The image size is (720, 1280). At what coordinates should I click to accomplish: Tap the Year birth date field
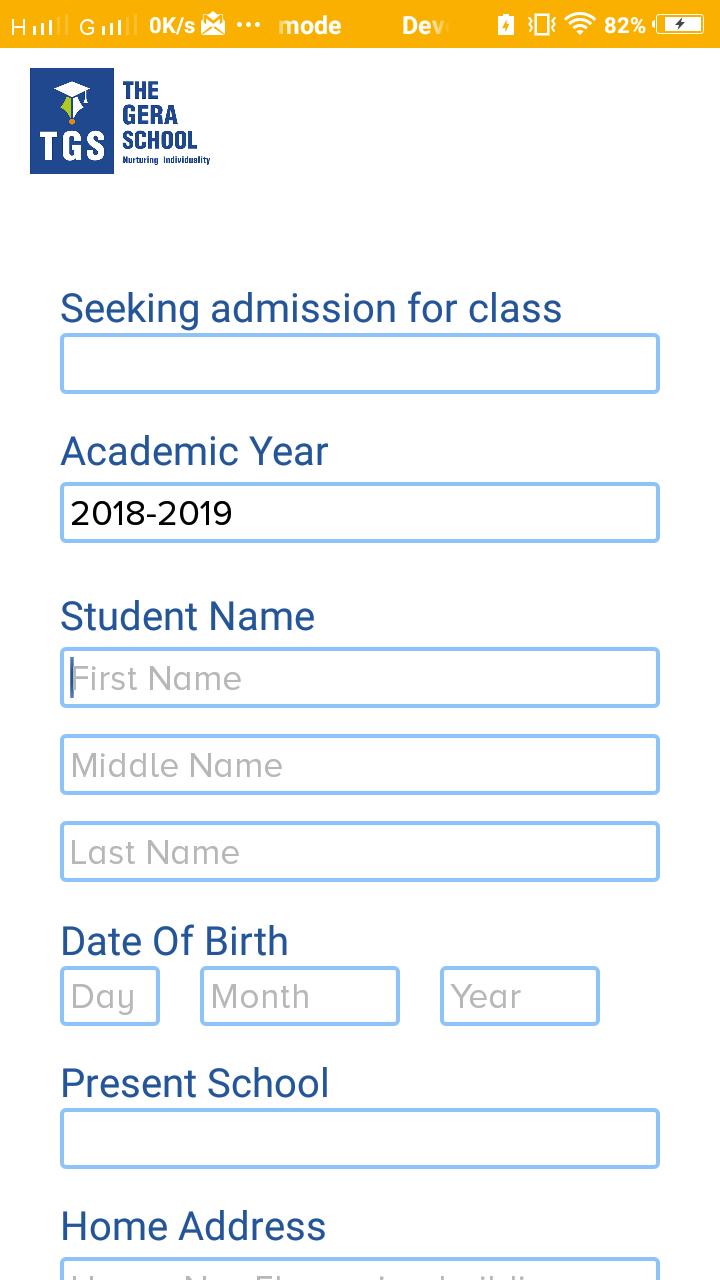click(x=520, y=996)
